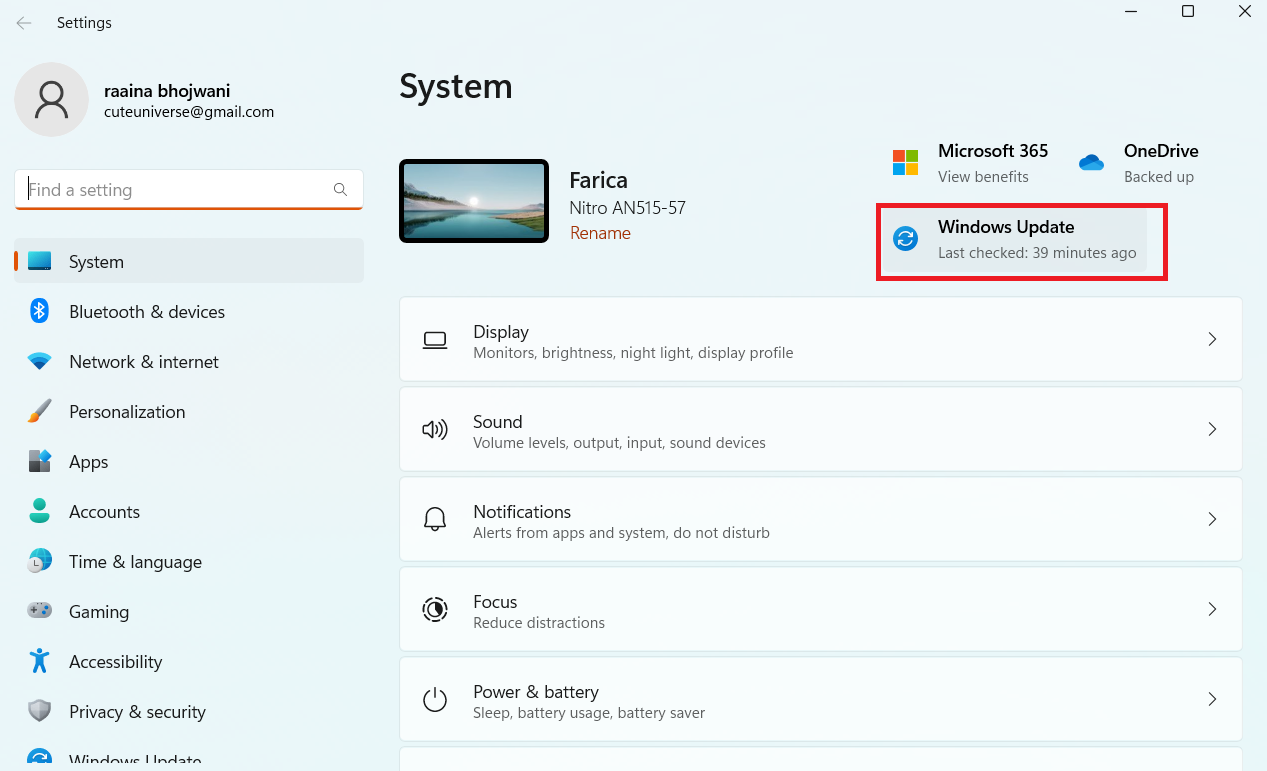1267x771 pixels.
Task: Click the Rename link under Farica
Action: (600, 233)
